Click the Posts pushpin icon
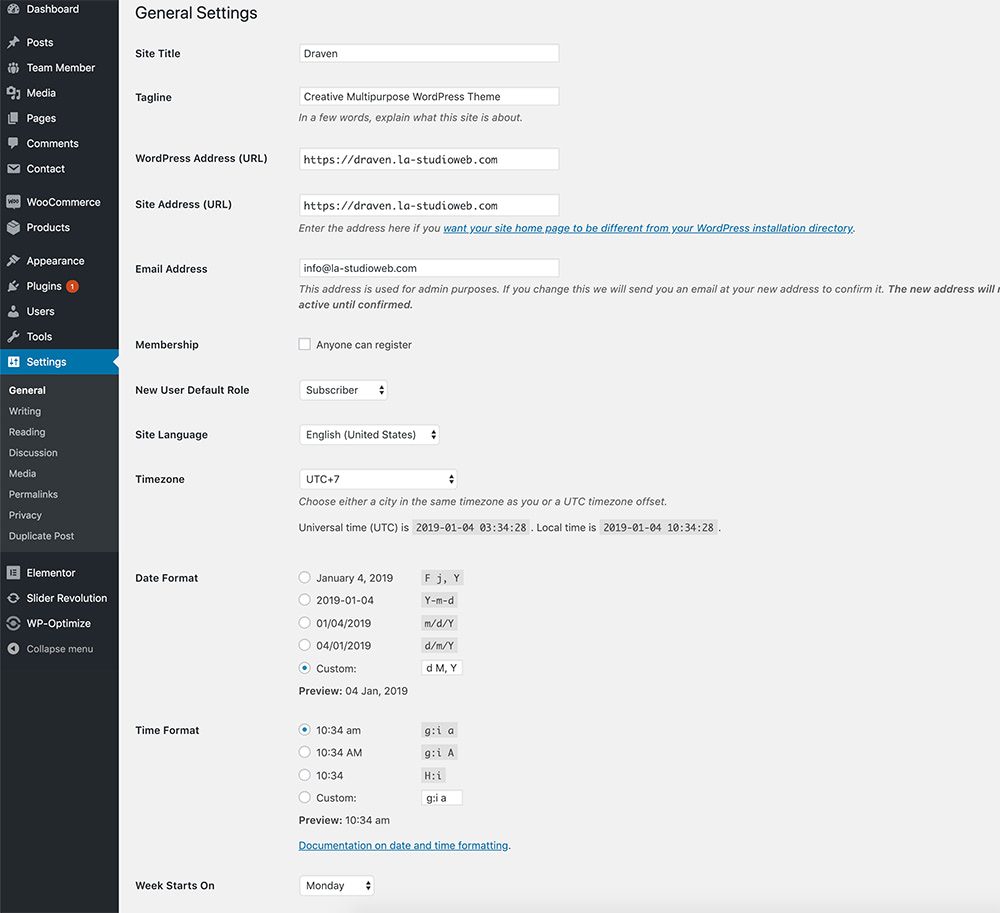The height and width of the screenshot is (913, 1000). 13,43
